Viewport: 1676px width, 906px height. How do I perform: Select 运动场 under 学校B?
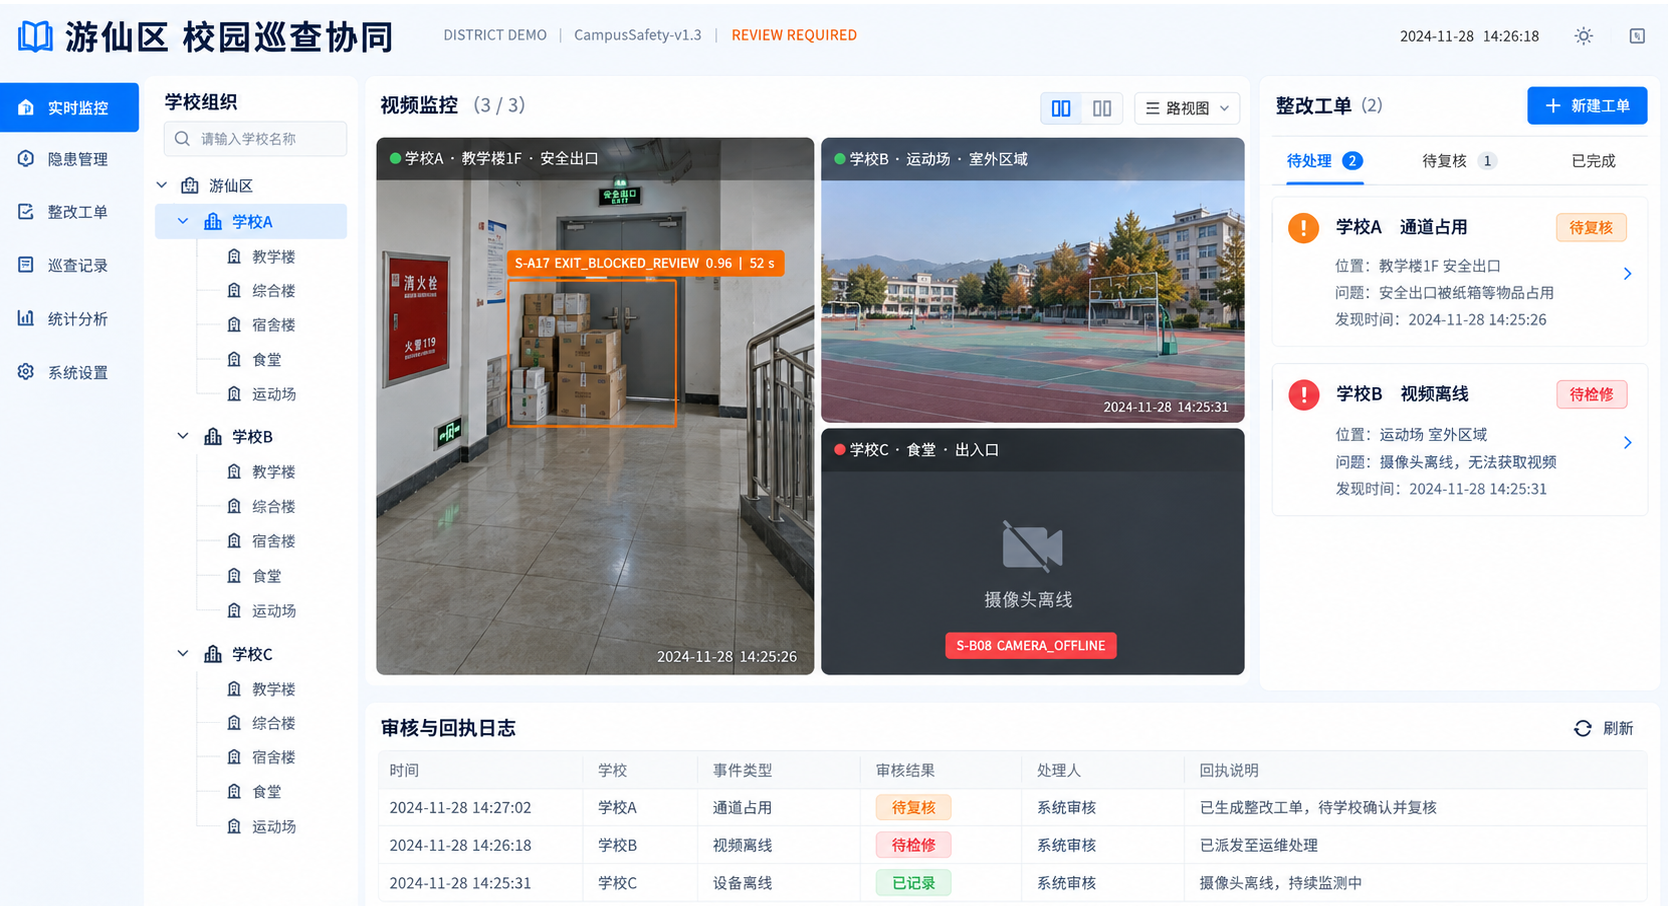click(273, 611)
